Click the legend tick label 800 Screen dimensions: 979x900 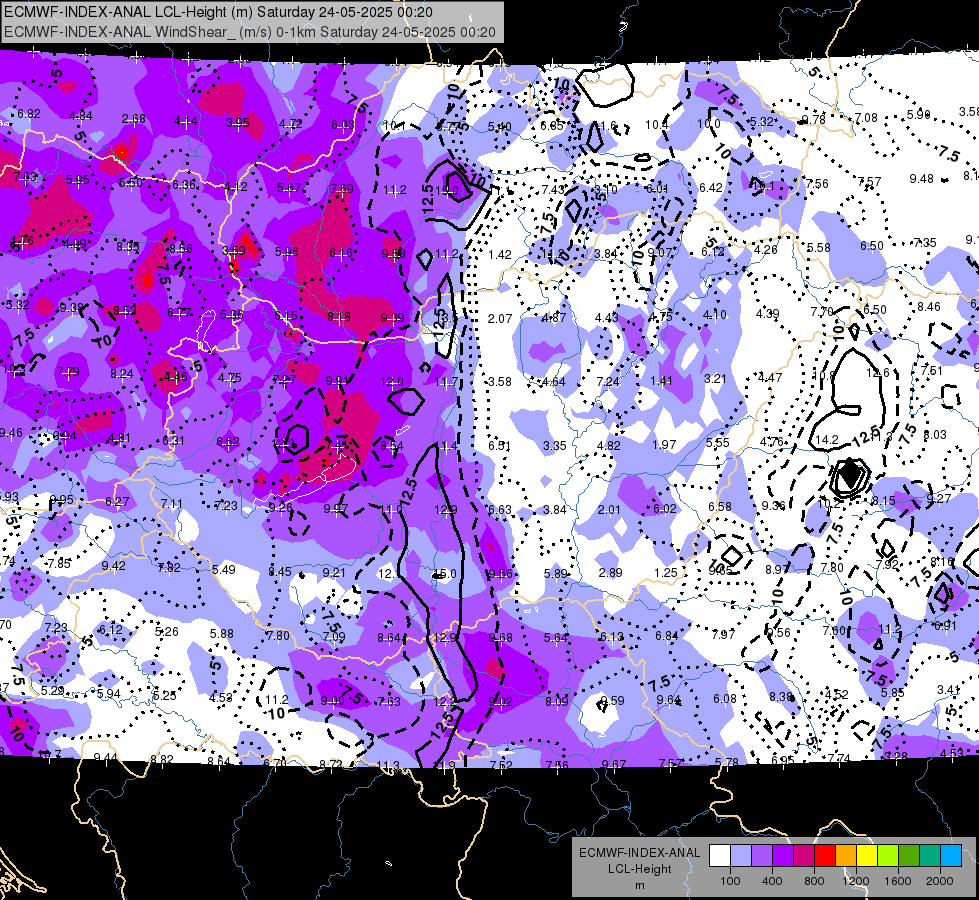pos(814,881)
